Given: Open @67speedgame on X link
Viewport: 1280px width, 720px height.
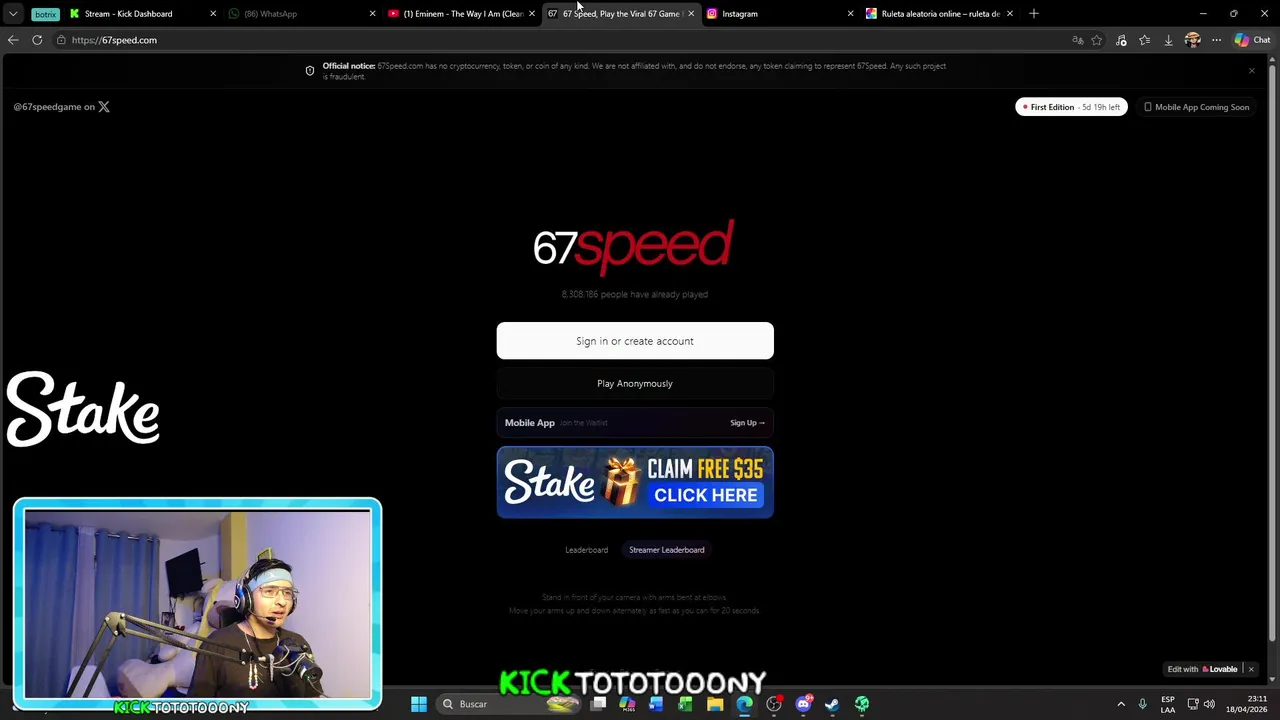Looking at the screenshot, I should point(61,107).
